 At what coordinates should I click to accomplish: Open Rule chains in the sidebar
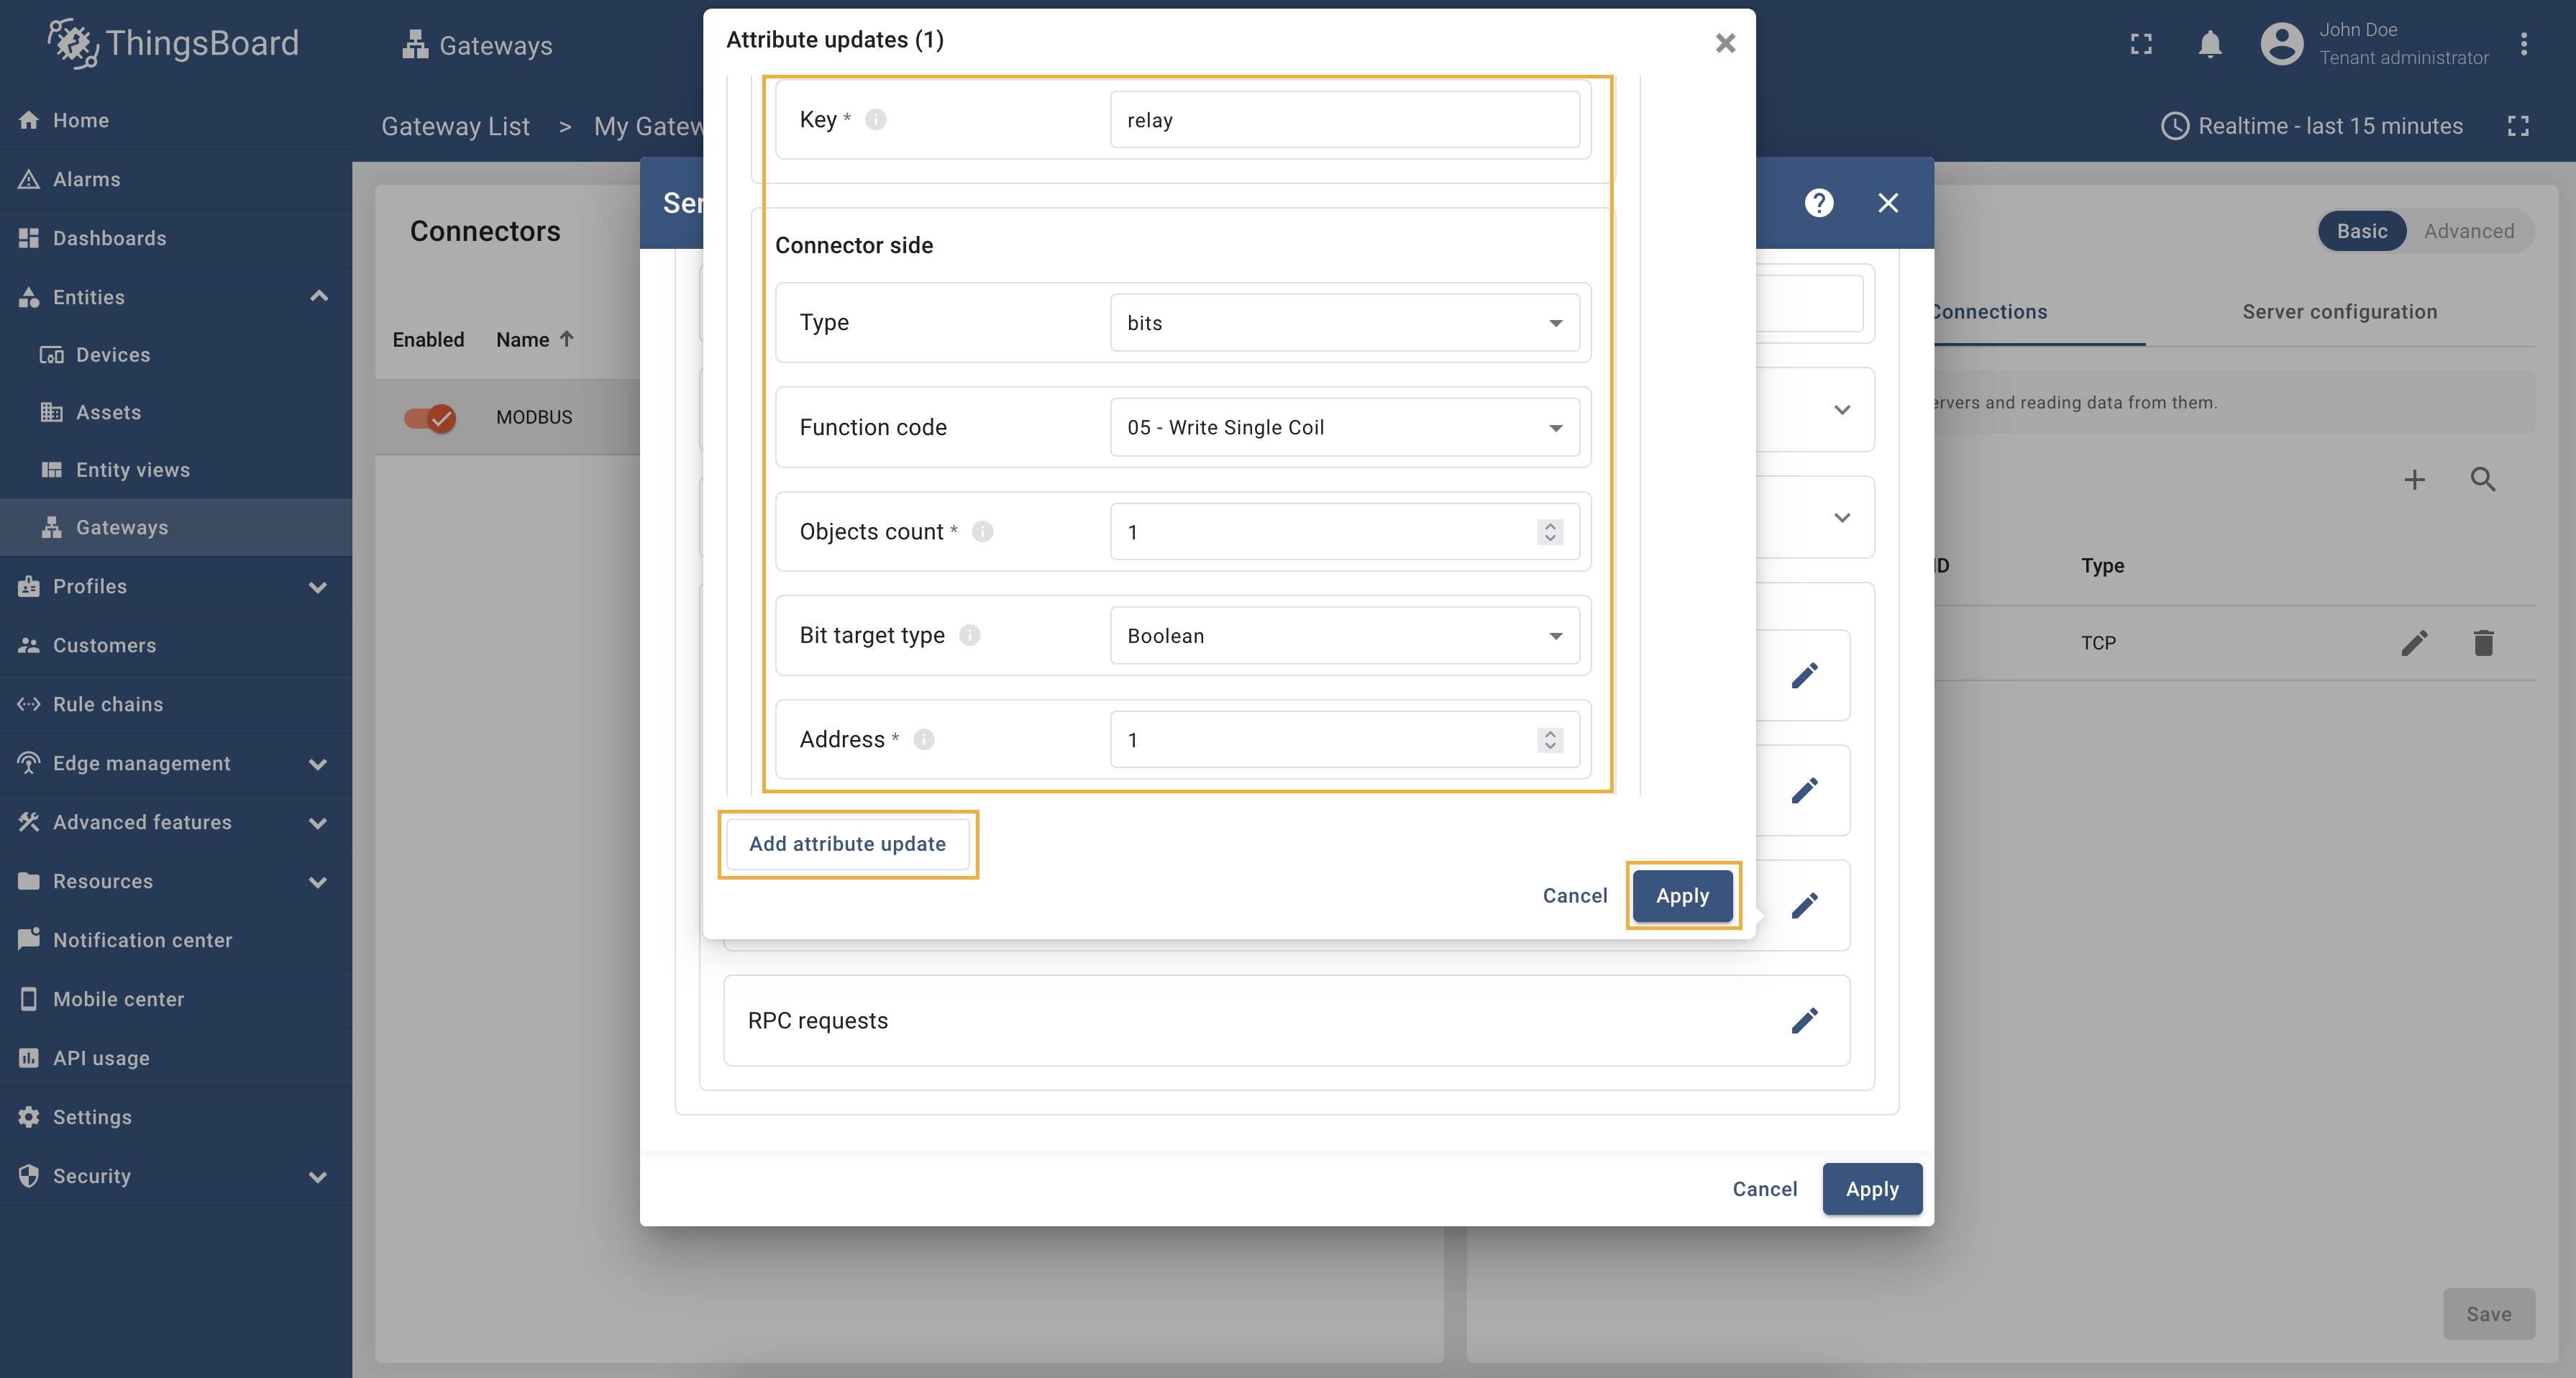coord(108,704)
